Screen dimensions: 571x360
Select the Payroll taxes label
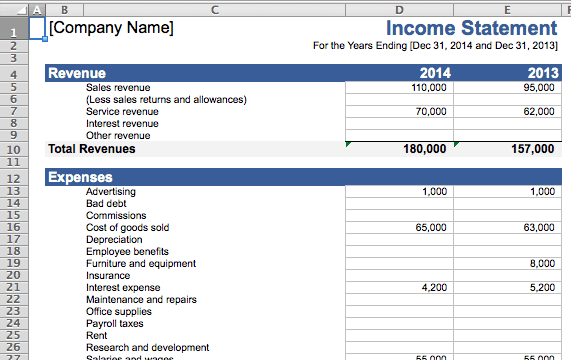[x=115, y=324]
